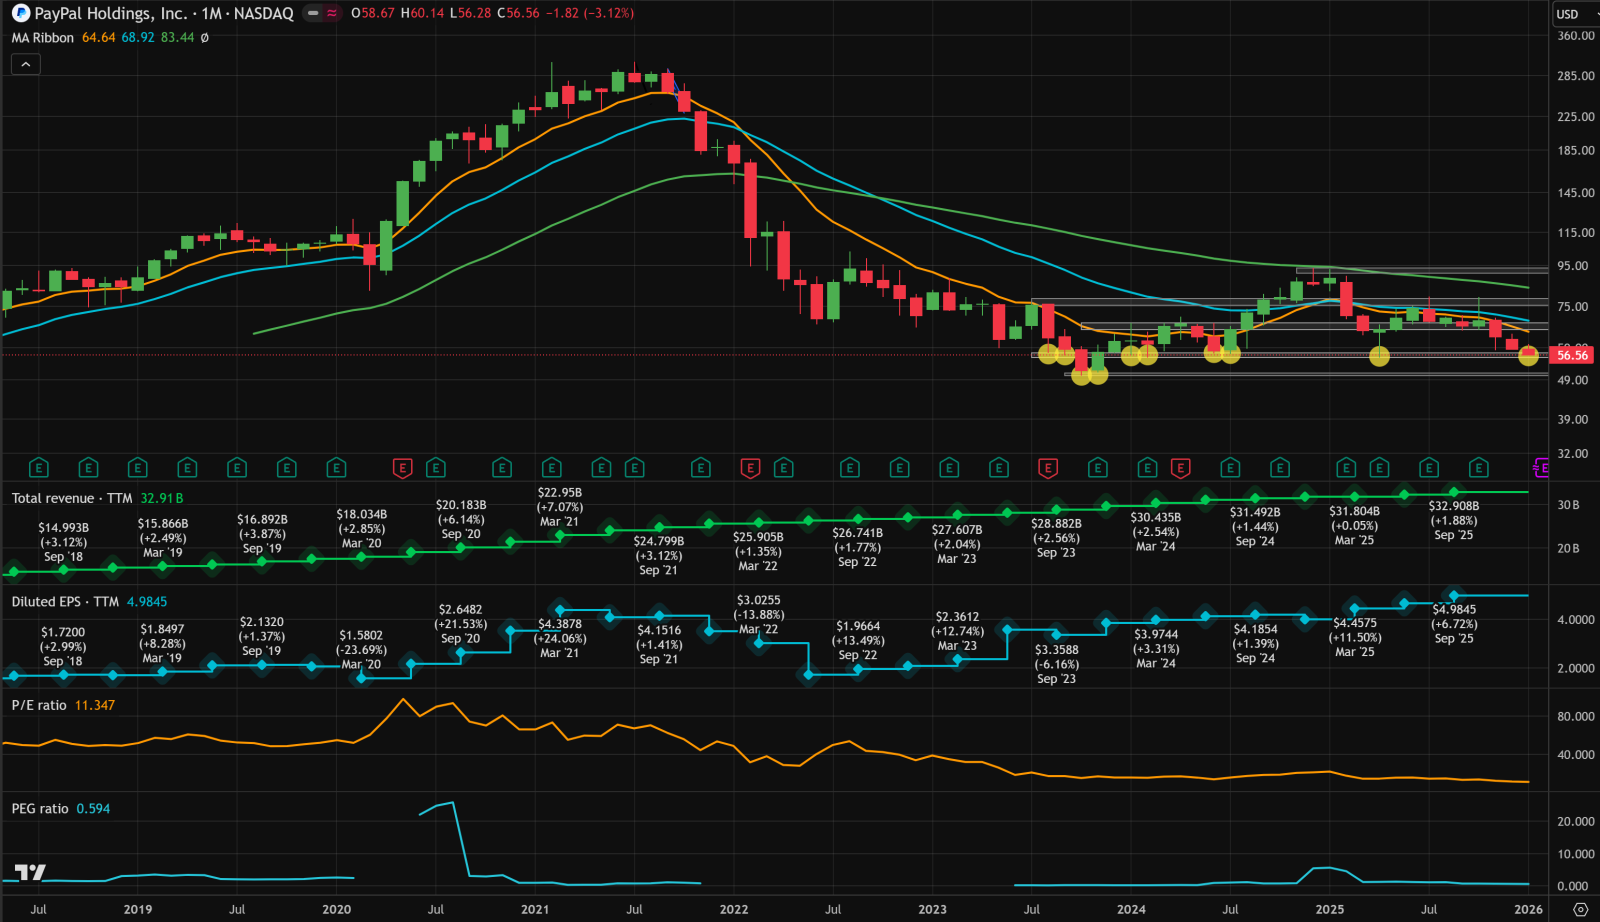This screenshot has height=922, width=1600.
Task: Click the green earnings marker for July 2021
Action: (x=634, y=468)
